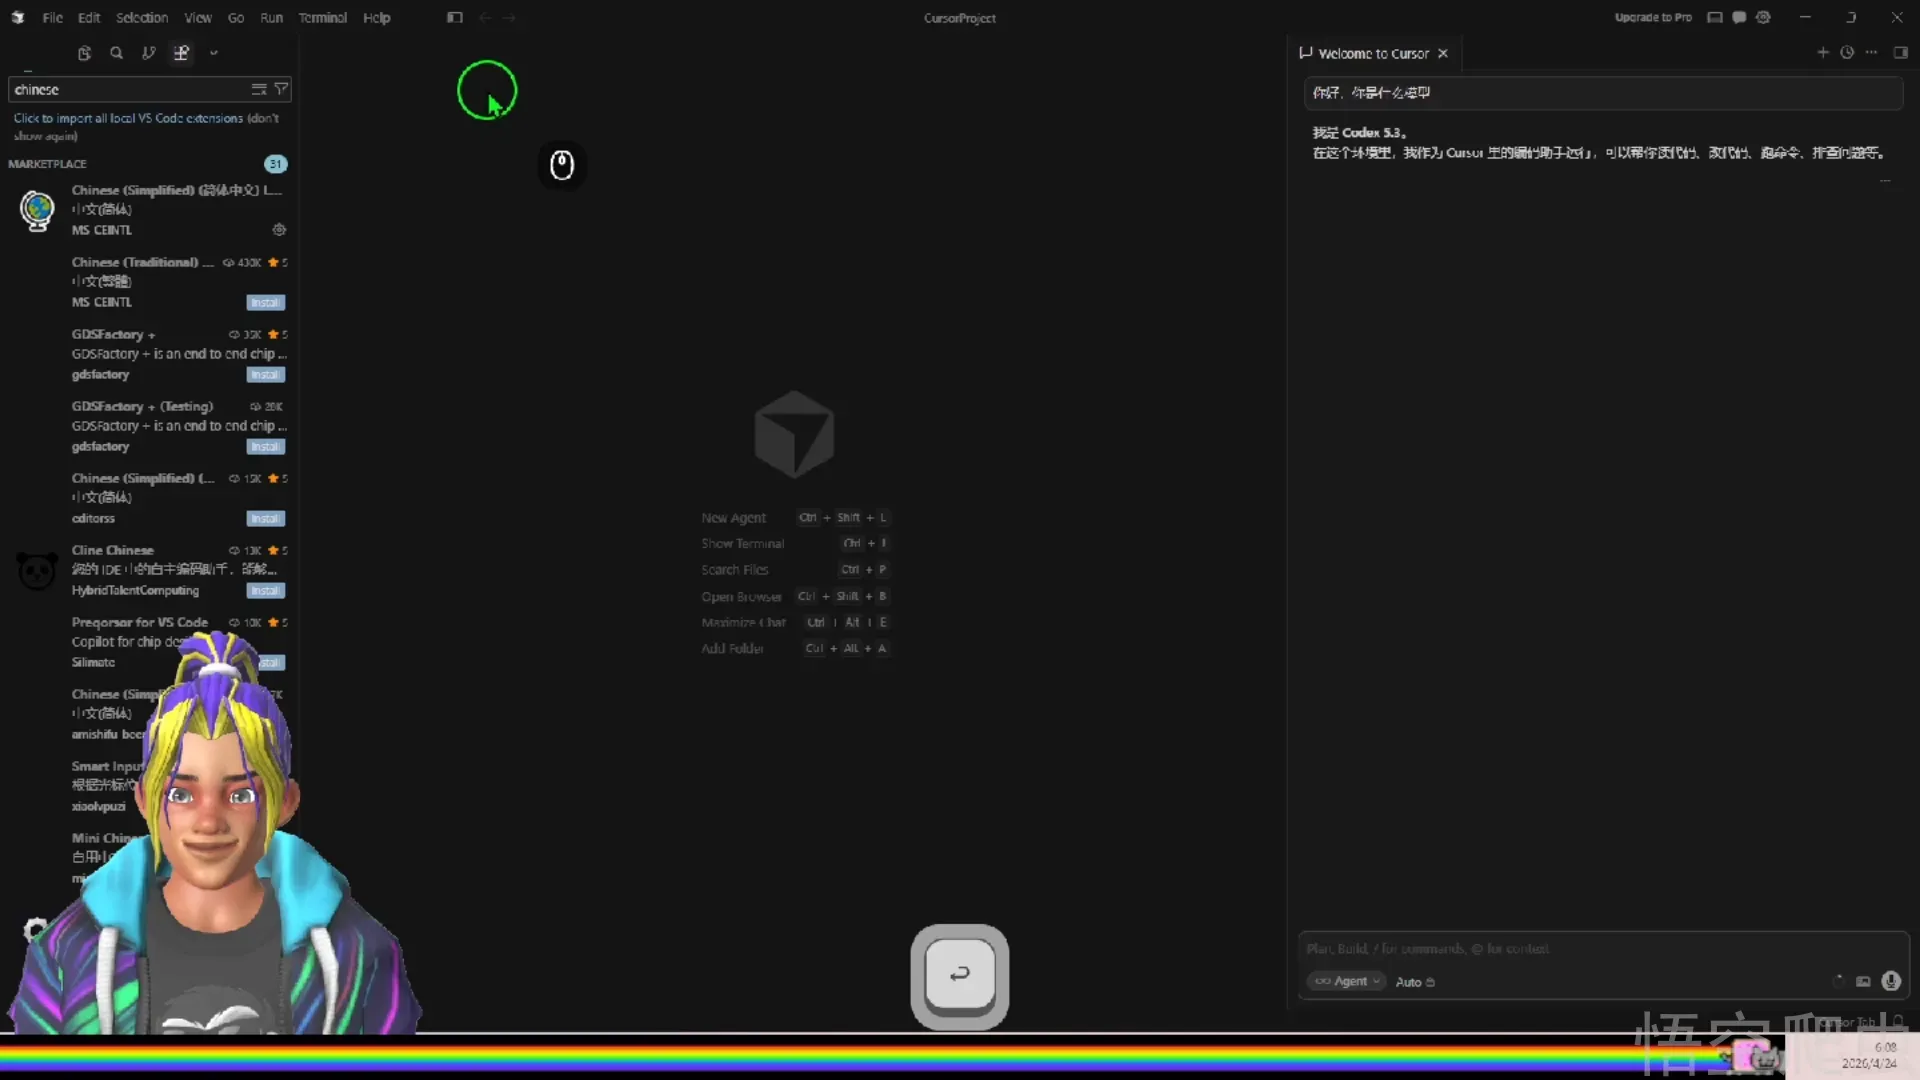Image resolution: width=1920 pixels, height=1080 pixels.
Task: Attach an image in the chat box
Action: point(1863,981)
